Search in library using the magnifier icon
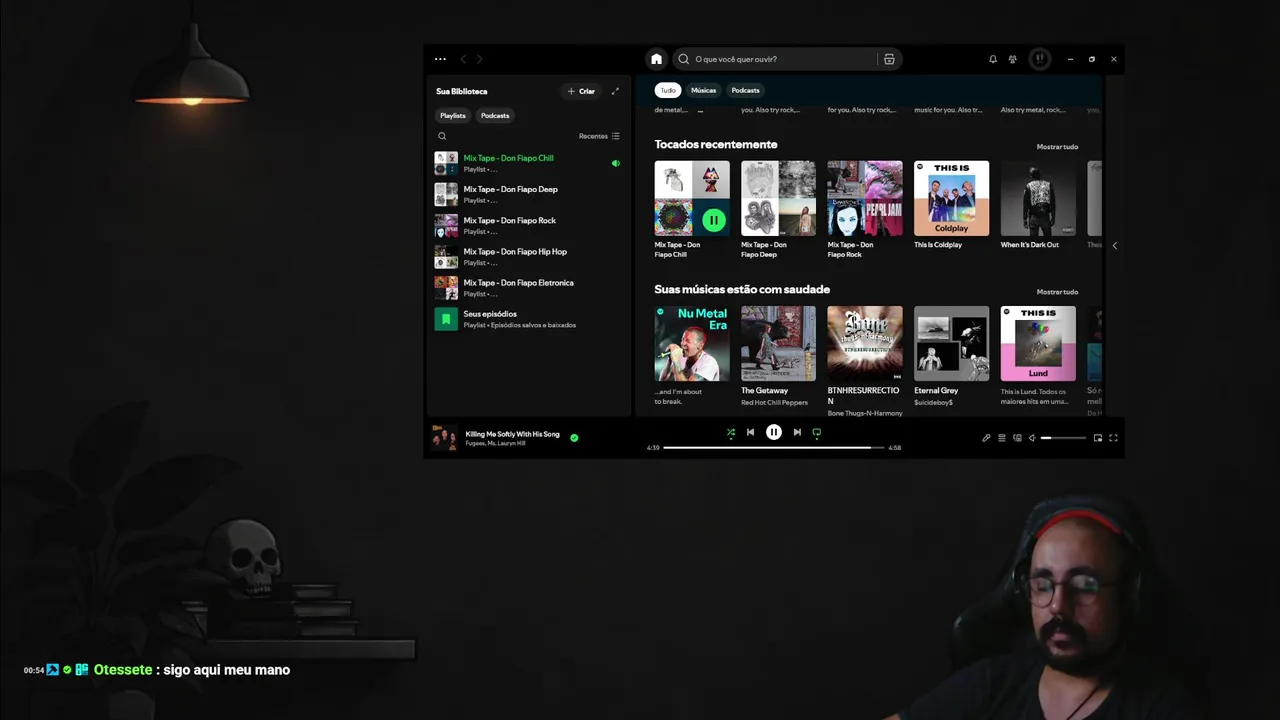 coord(442,136)
